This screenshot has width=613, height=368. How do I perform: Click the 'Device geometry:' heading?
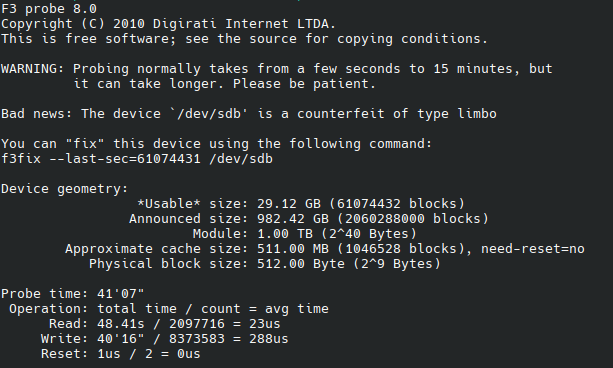click(65, 189)
